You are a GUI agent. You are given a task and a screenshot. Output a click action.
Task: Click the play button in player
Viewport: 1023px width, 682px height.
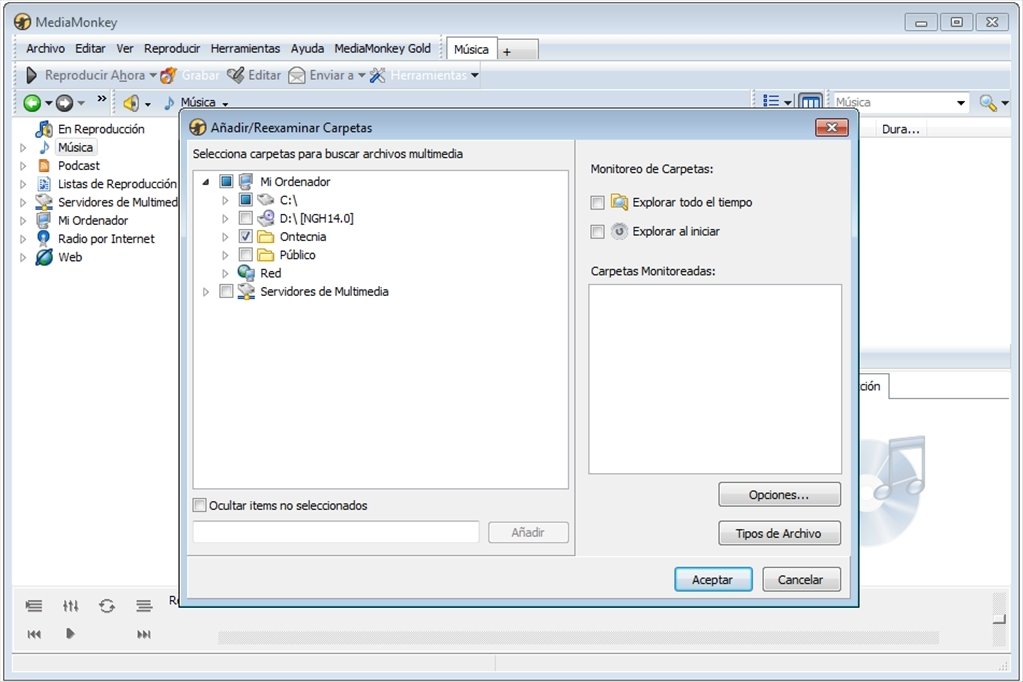click(x=70, y=633)
